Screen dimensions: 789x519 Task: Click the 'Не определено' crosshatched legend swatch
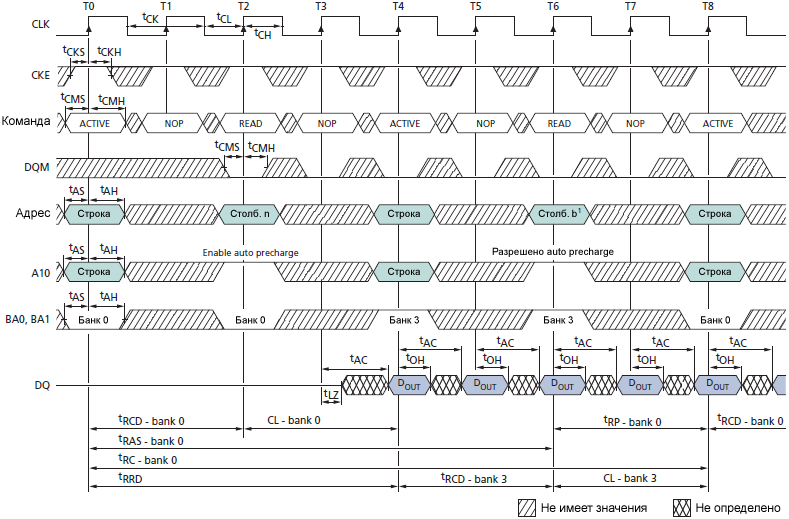tap(682, 508)
